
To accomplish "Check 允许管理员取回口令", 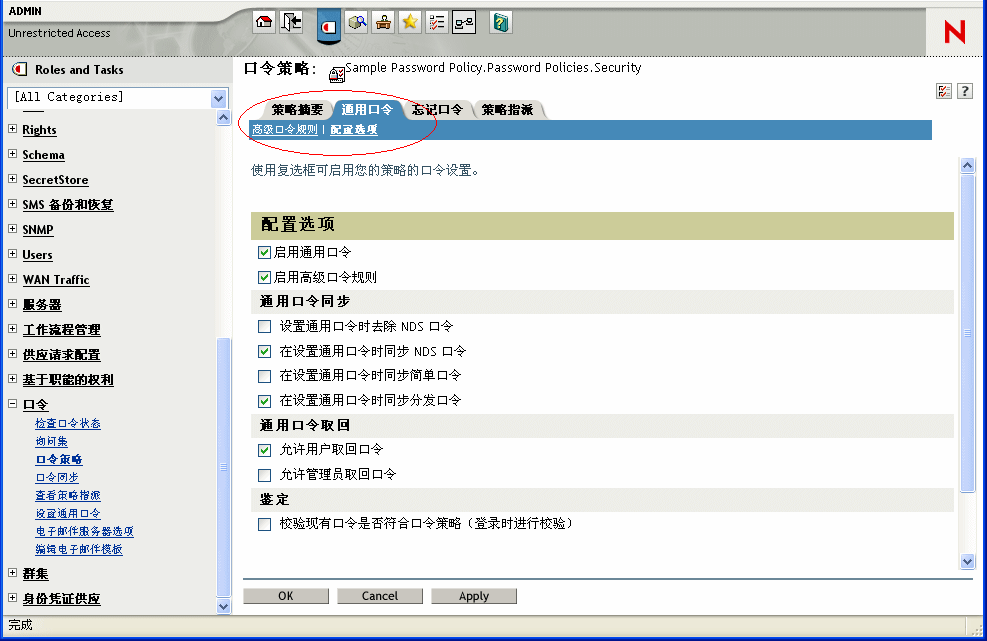I will coord(264,475).
